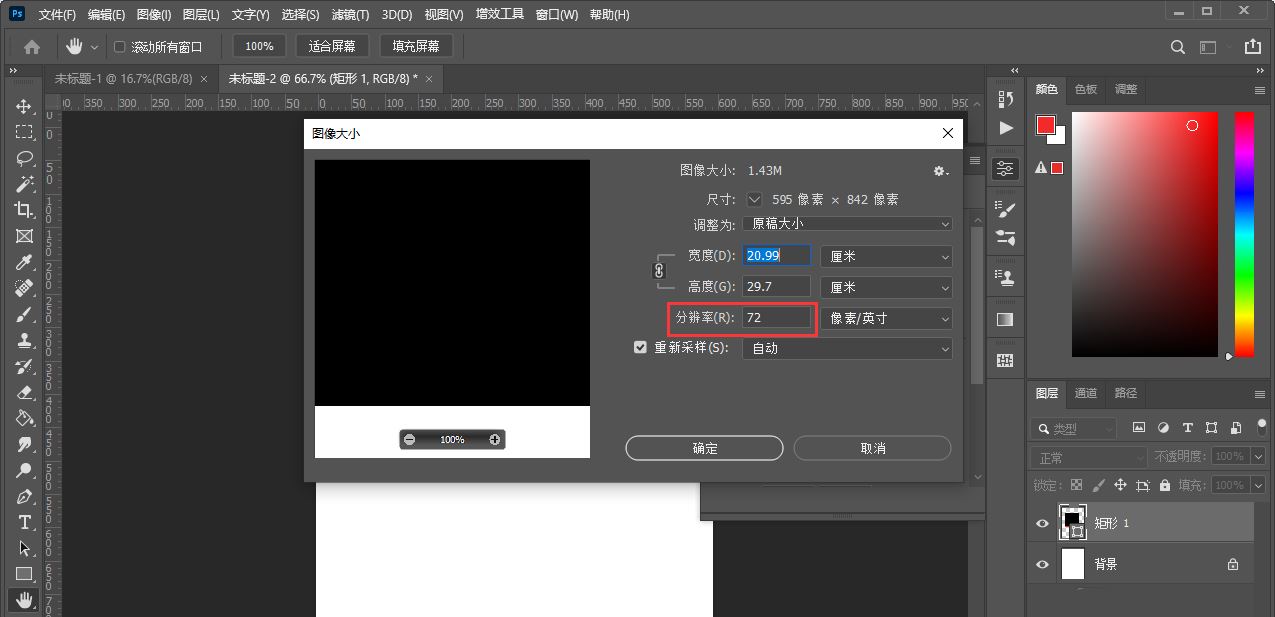Click the 确定 button
This screenshot has height=617, width=1275.
point(705,448)
